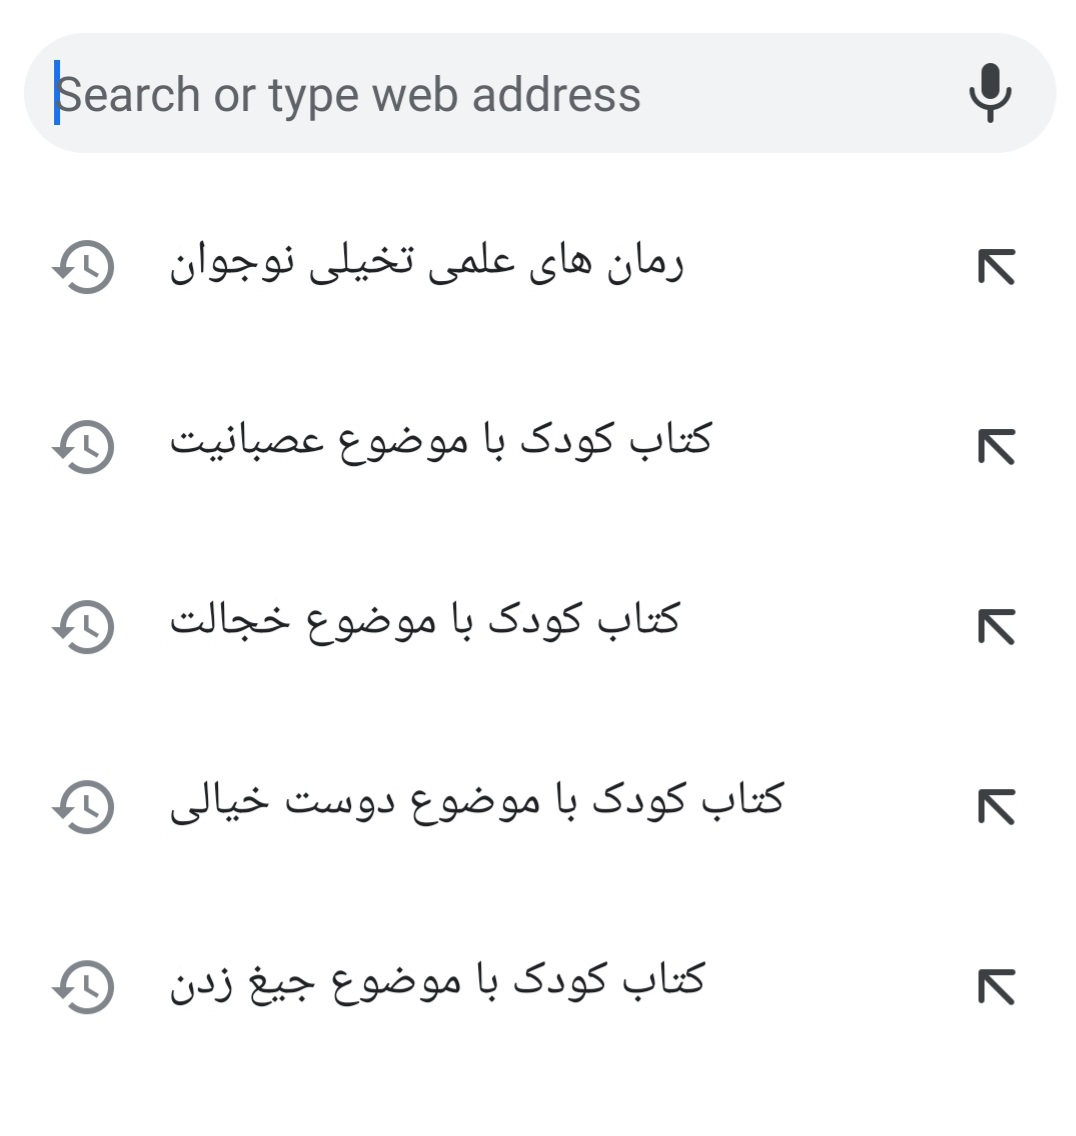1076x1136 pixels.
Task: Pick the suggestion 'کتاب کودک با موضوع جیغ زدن'
Action: point(437,982)
